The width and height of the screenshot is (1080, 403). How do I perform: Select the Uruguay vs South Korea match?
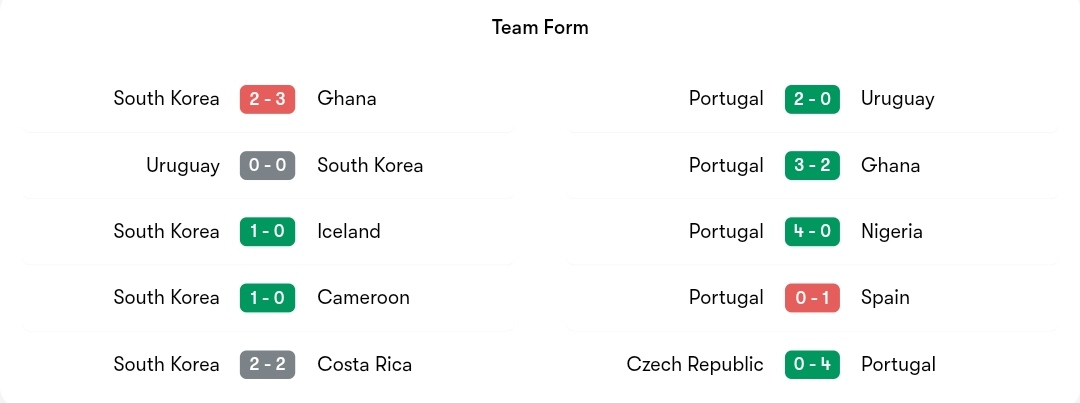coord(269,165)
